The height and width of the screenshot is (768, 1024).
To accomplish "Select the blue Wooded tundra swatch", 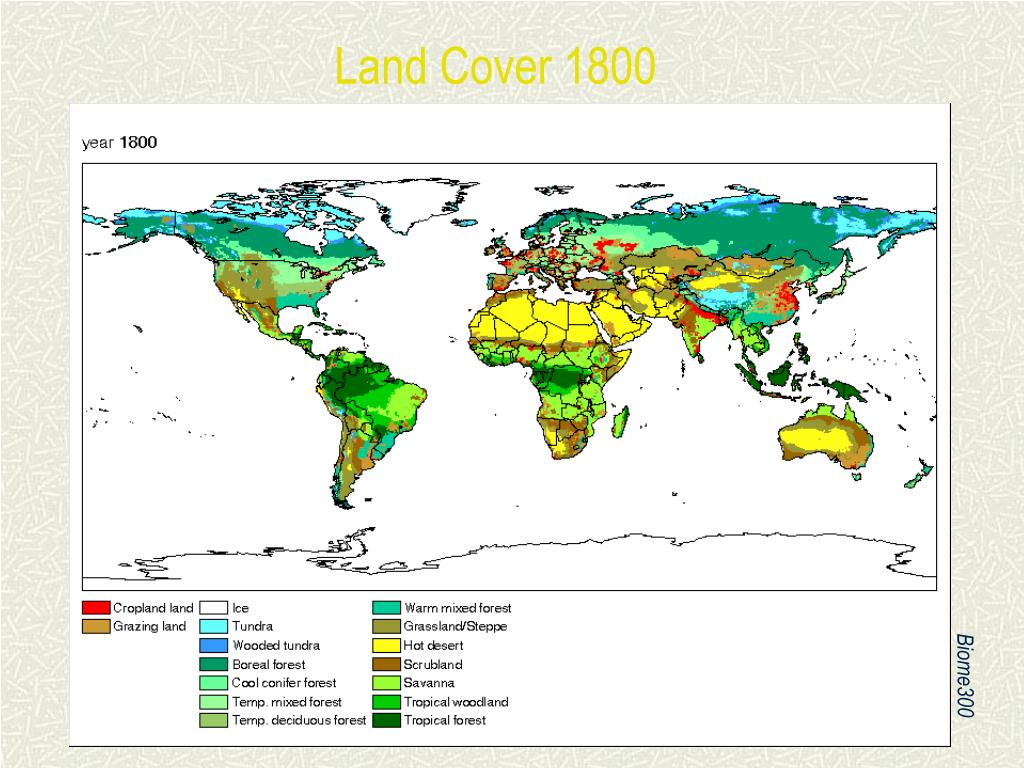I will click(x=213, y=645).
